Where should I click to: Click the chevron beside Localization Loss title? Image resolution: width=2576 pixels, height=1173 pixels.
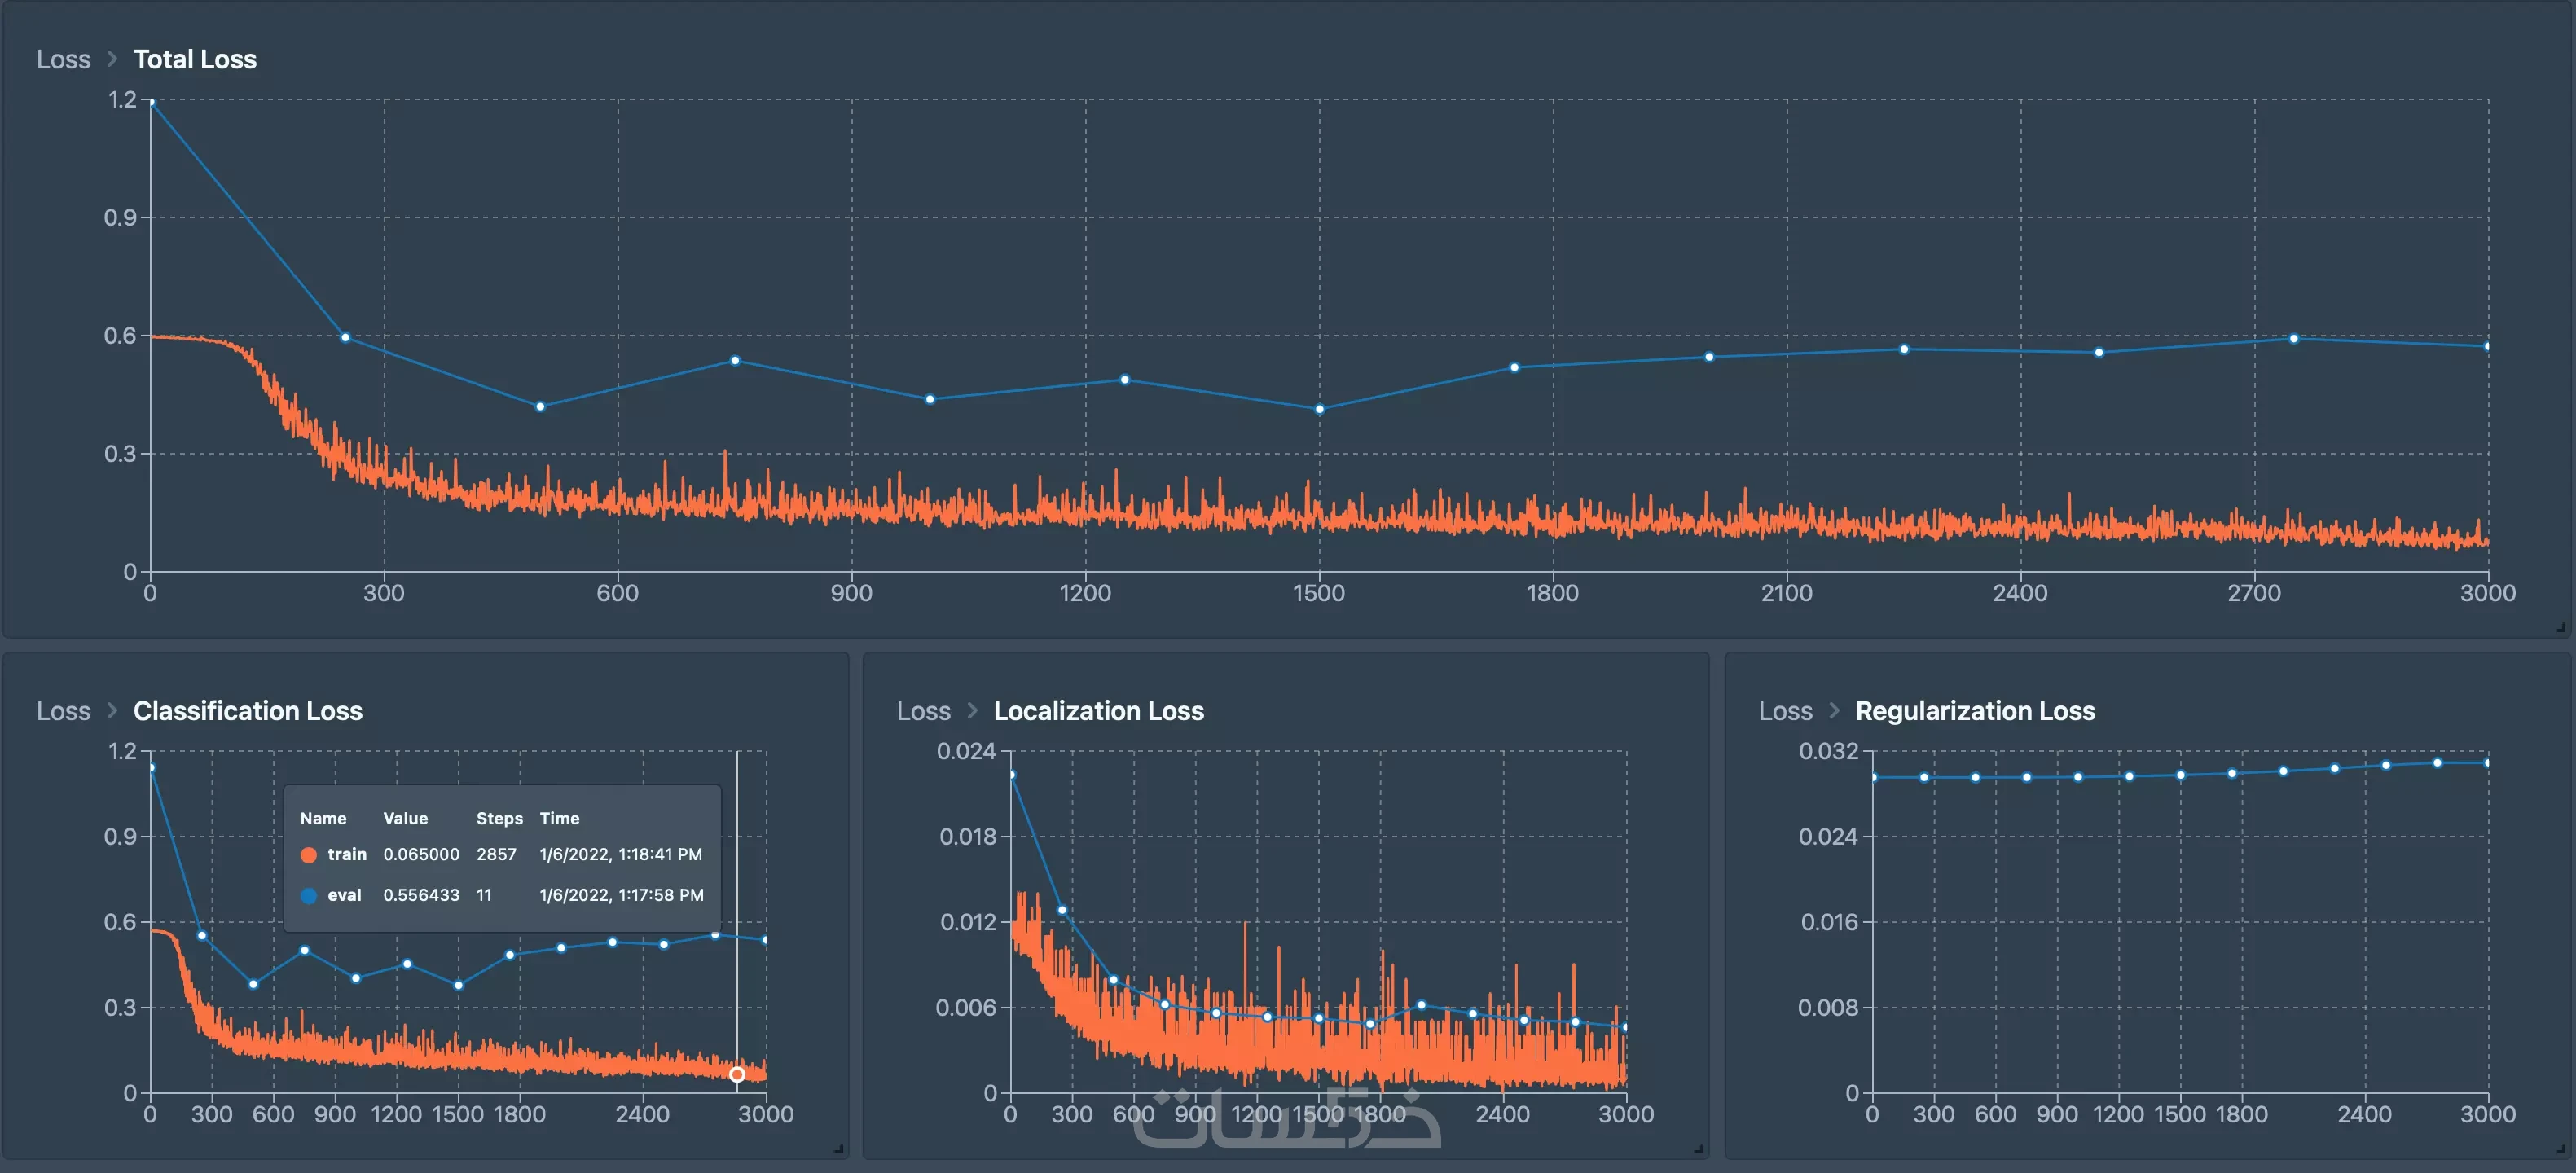[x=972, y=710]
